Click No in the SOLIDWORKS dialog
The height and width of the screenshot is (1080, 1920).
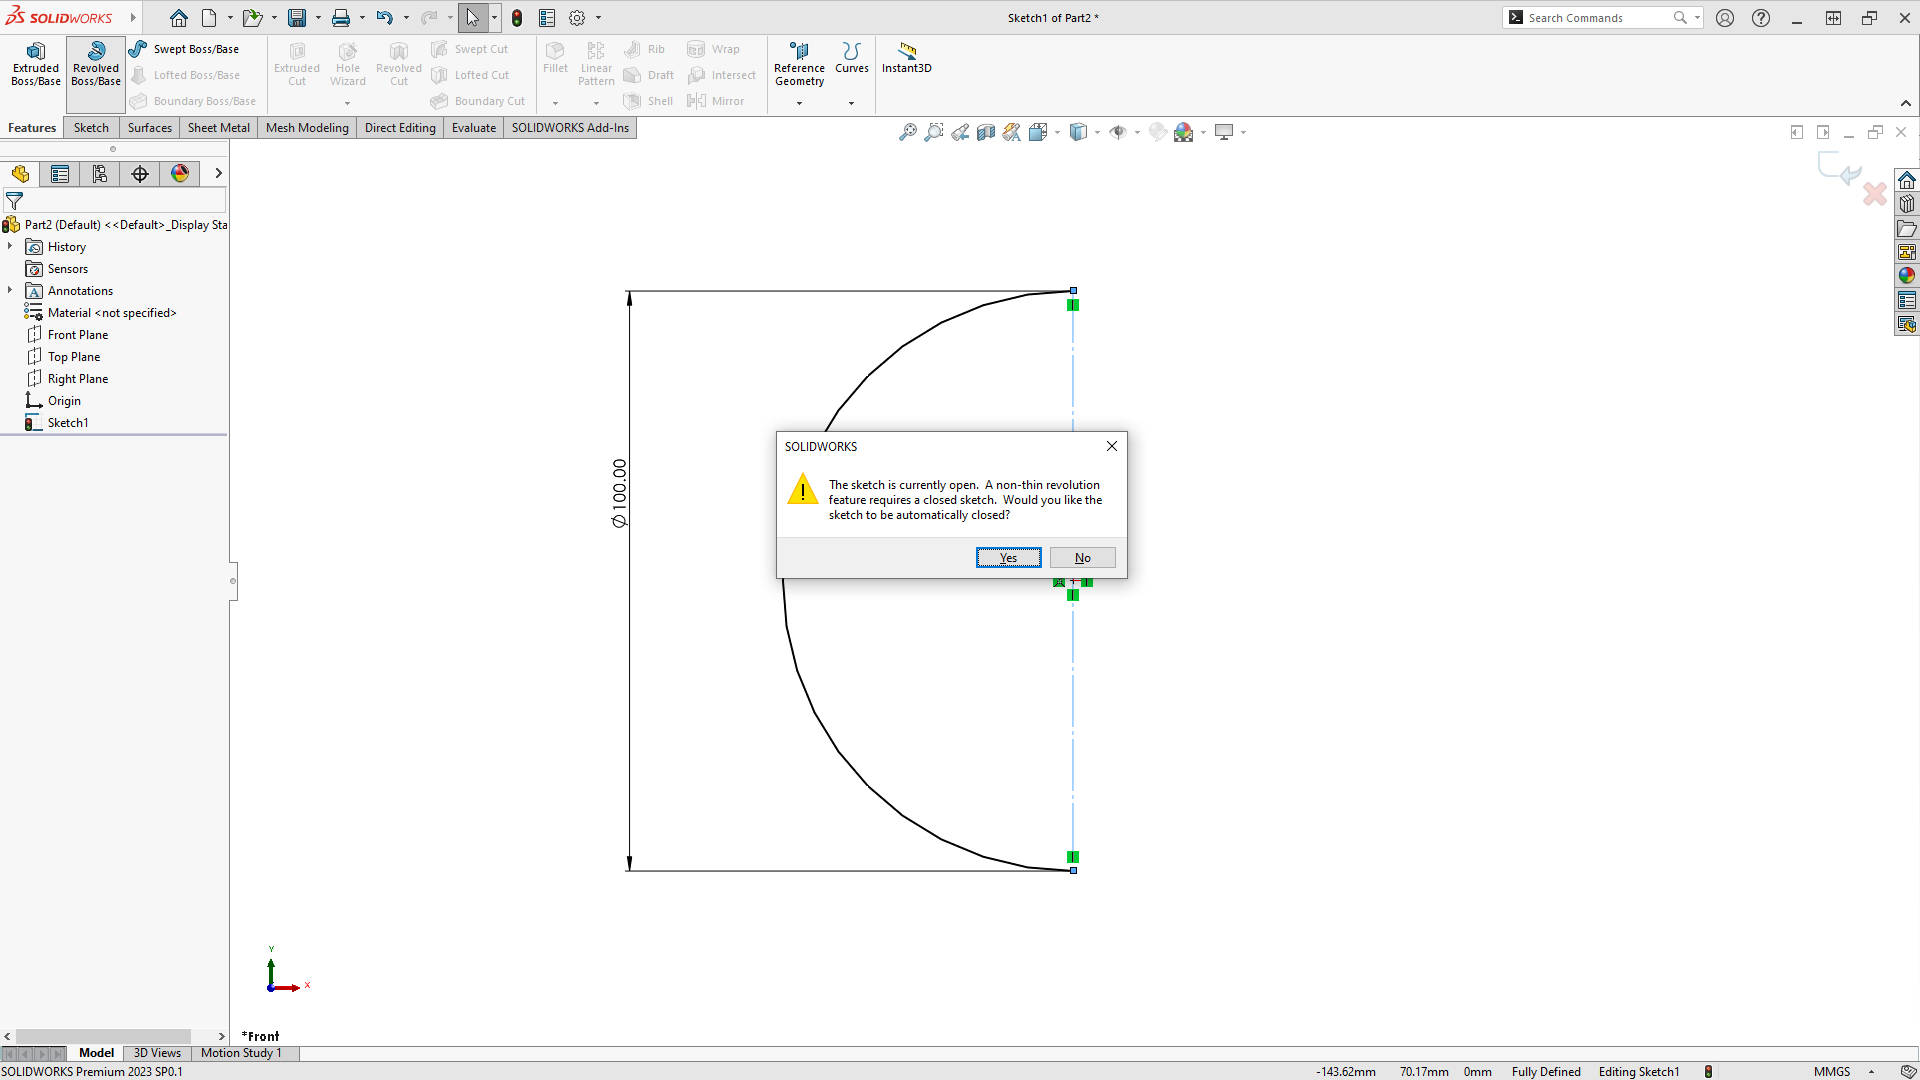[x=1082, y=558]
